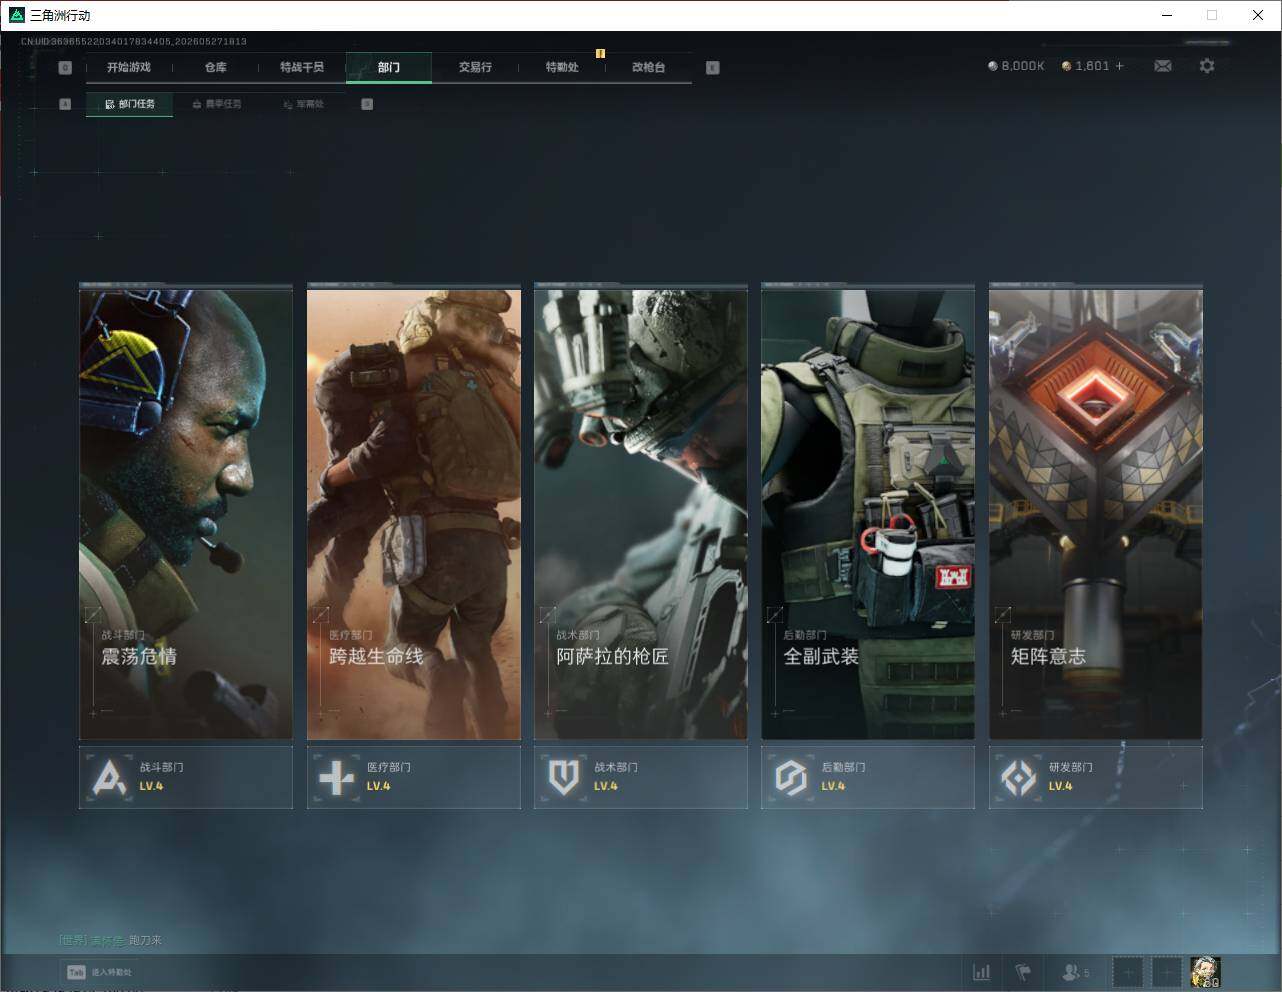Select the 部门 tab
Screen dimensions: 1282x992
click(389, 67)
